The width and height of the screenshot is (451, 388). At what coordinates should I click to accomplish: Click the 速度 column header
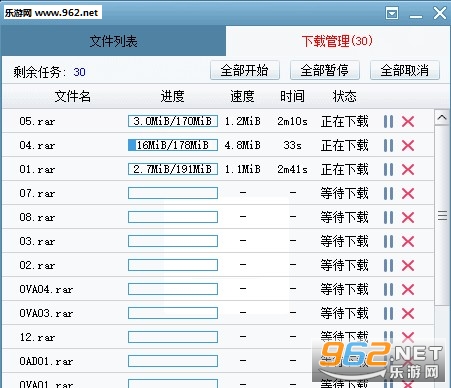point(242,96)
